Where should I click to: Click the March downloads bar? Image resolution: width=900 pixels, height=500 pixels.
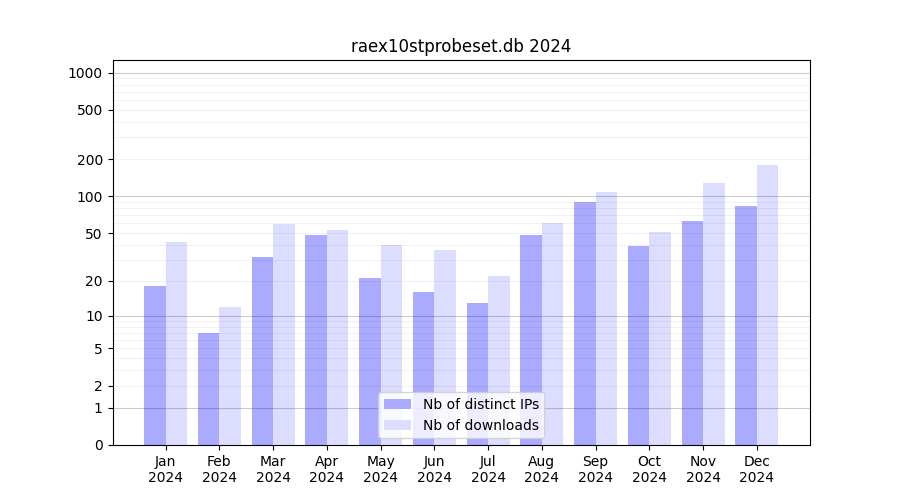(284, 334)
